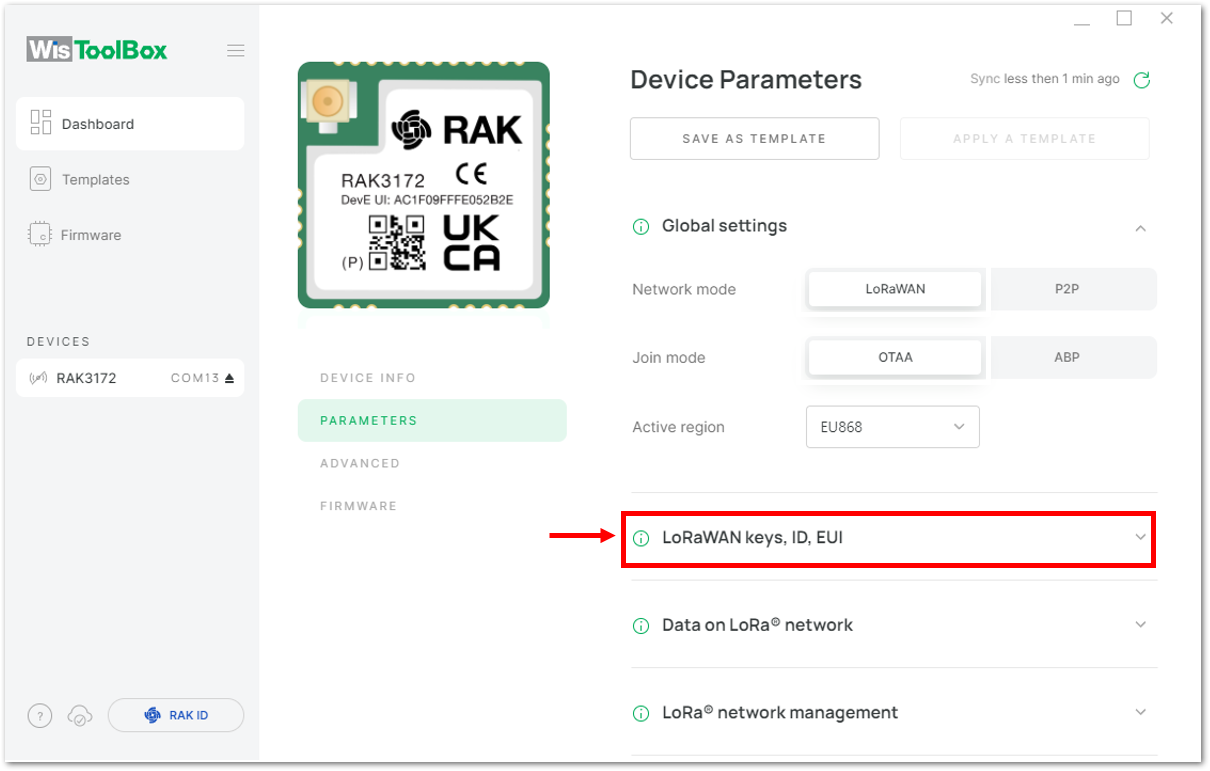Select ABP join mode
This screenshot has width=1210, height=771.
1067,357
